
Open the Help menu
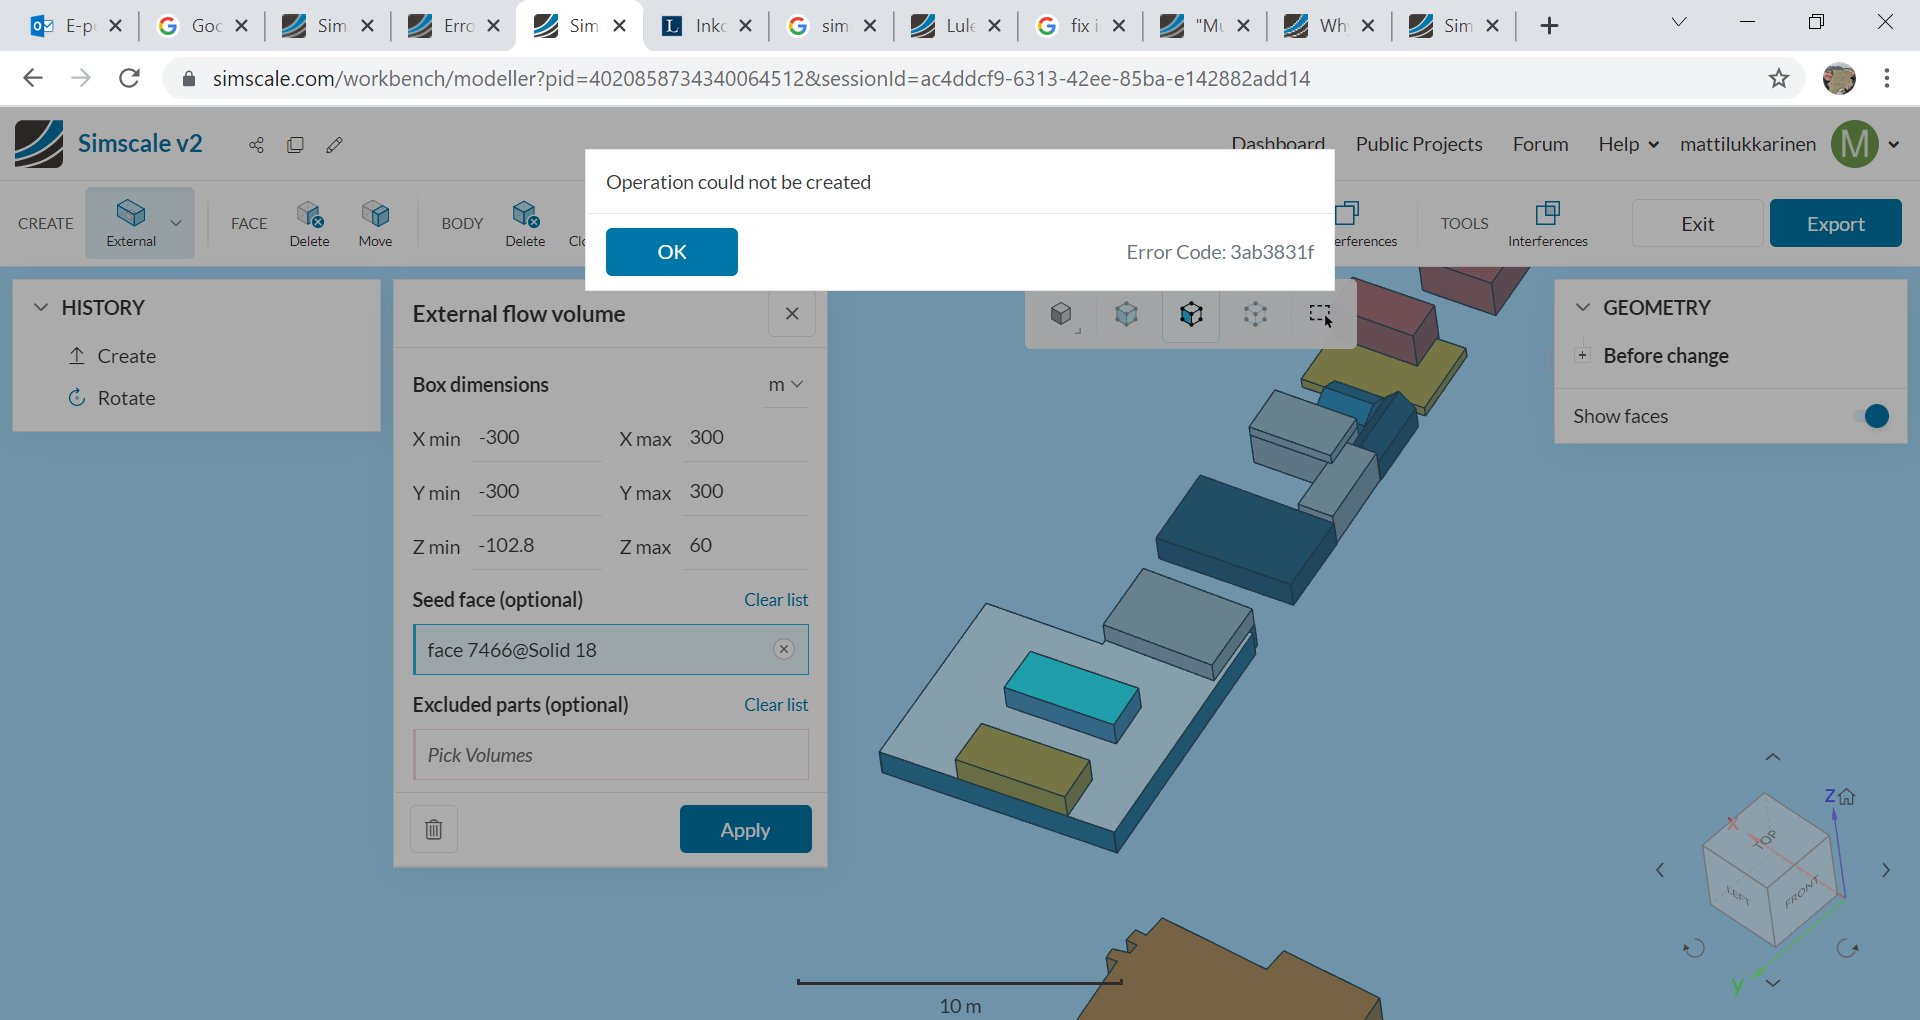pos(1628,144)
